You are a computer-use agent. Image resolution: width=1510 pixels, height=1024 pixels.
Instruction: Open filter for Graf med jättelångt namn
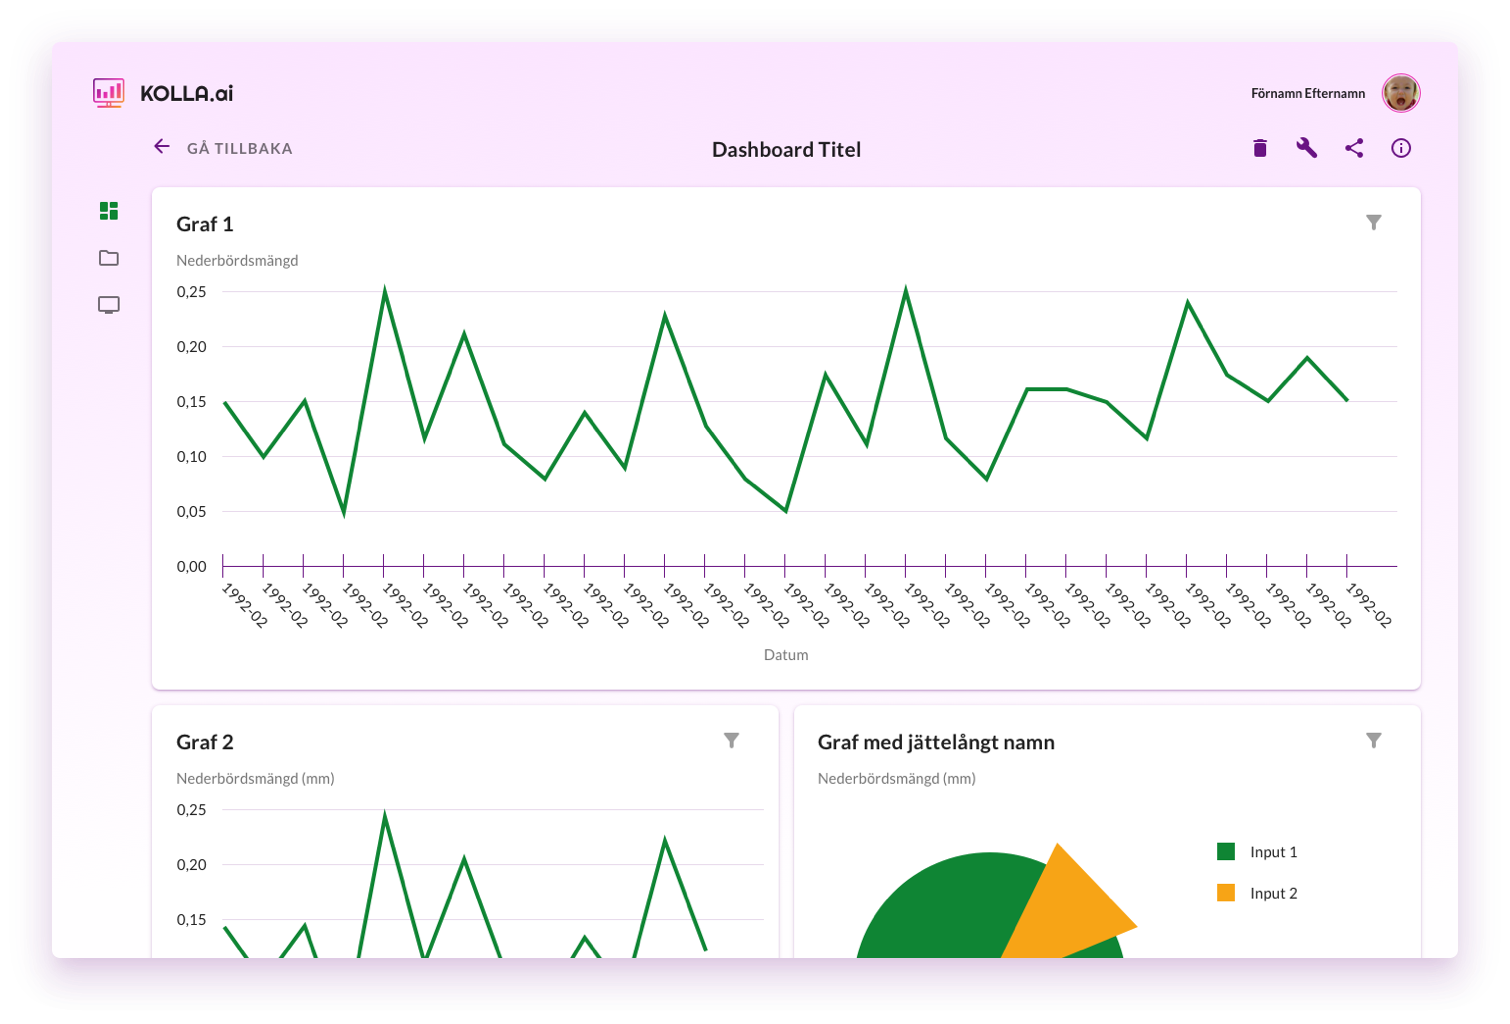1374,740
